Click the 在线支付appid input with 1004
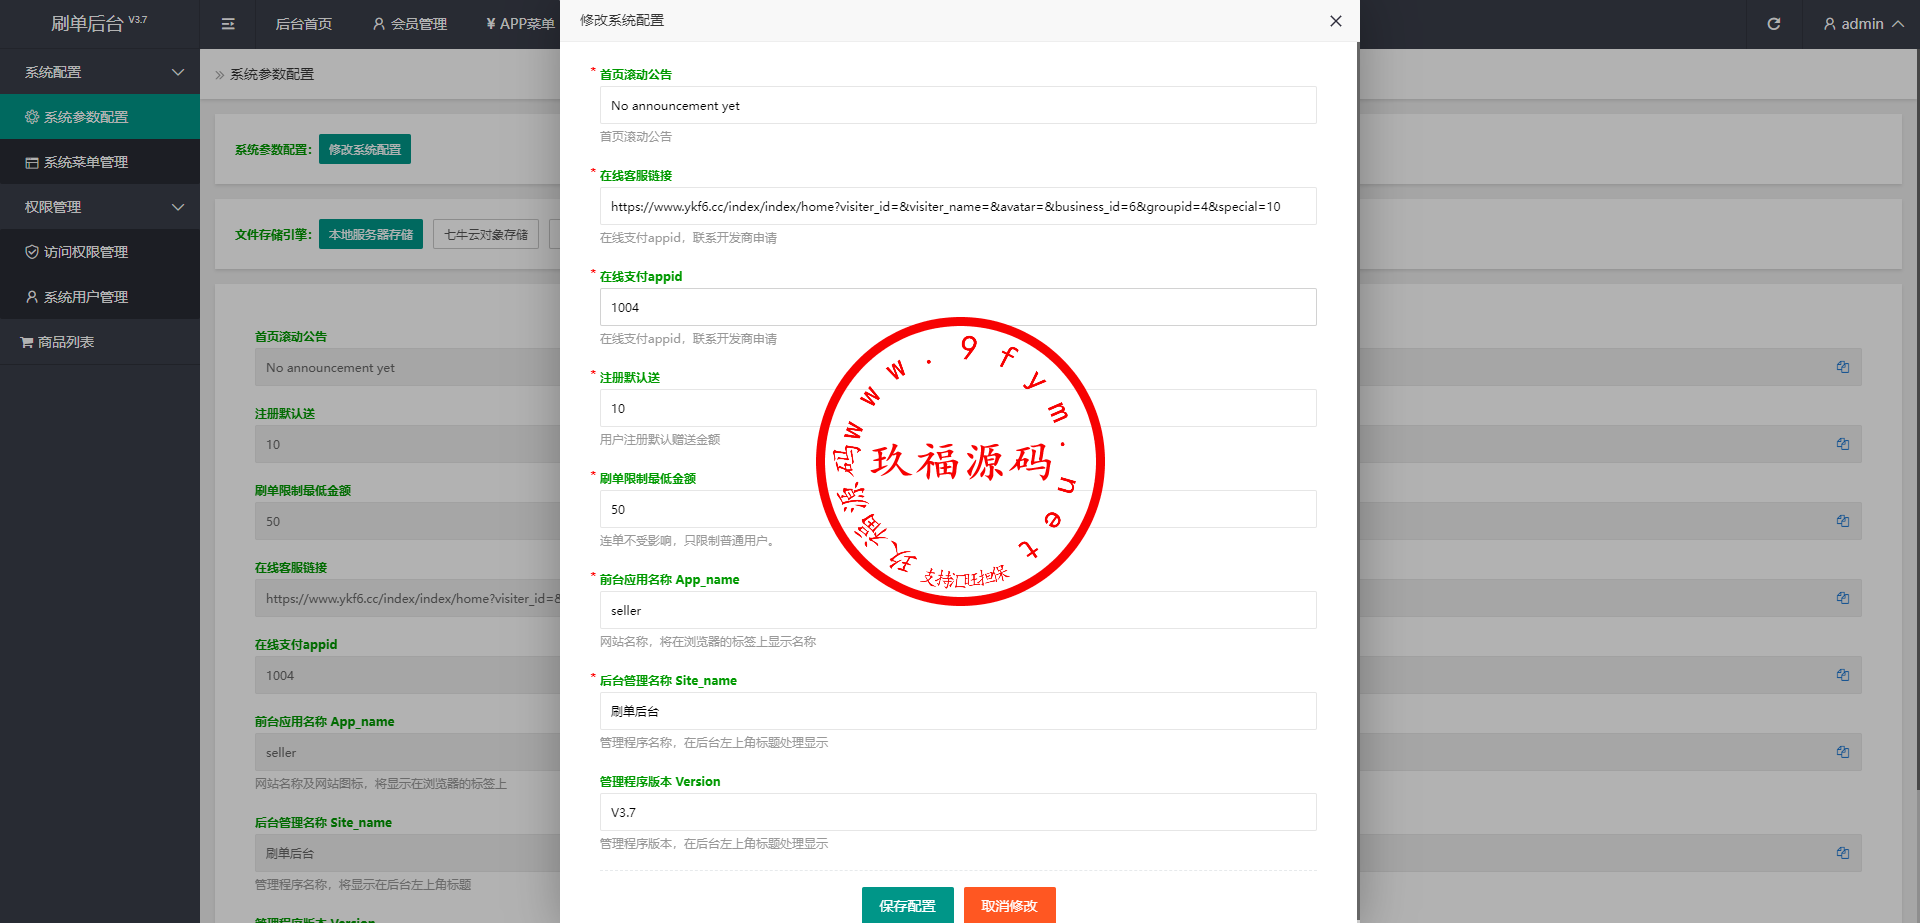 [958, 307]
